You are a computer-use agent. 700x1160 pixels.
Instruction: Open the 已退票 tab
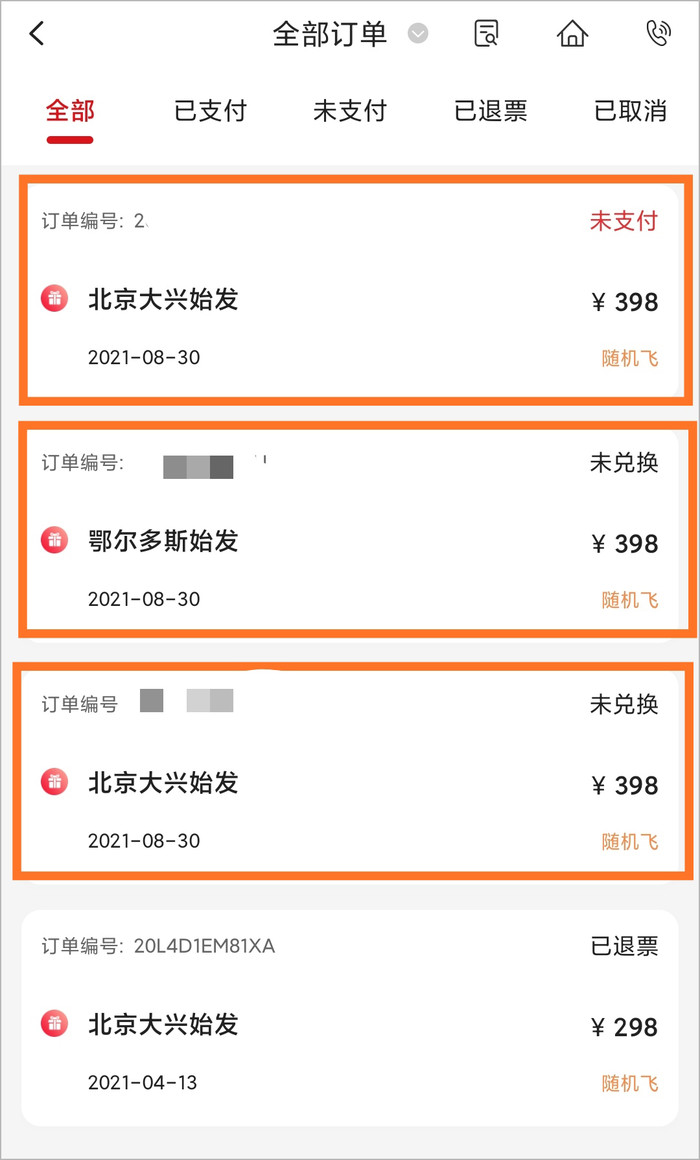(490, 111)
